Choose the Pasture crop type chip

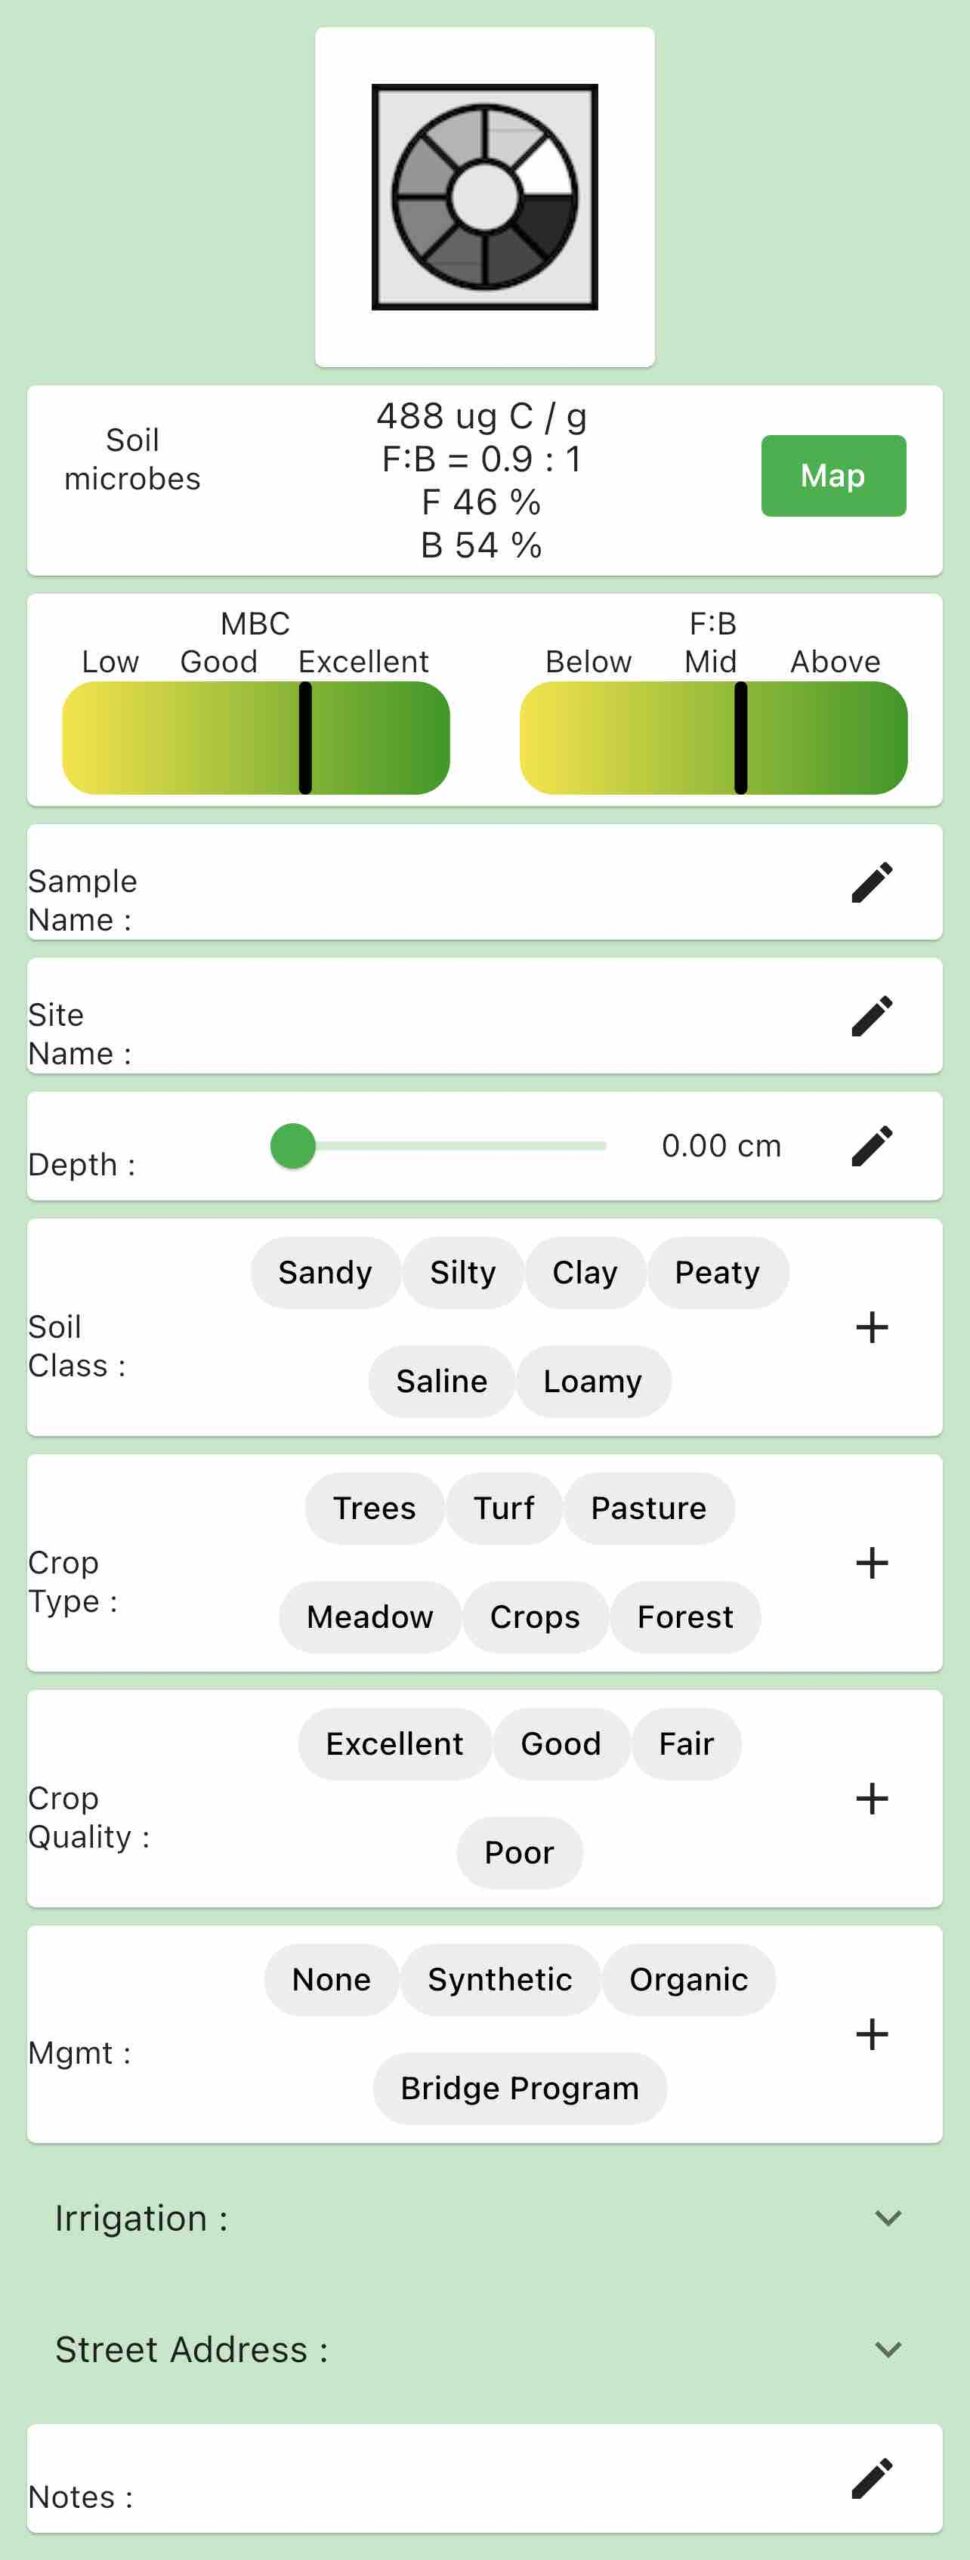(x=648, y=1508)
